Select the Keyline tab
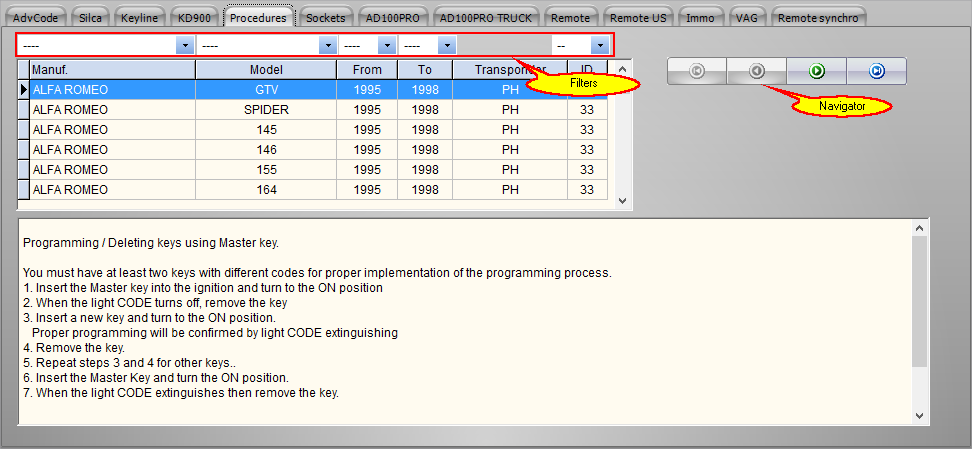Viewport: 972px width, 449px height. (x=139, y=18)
